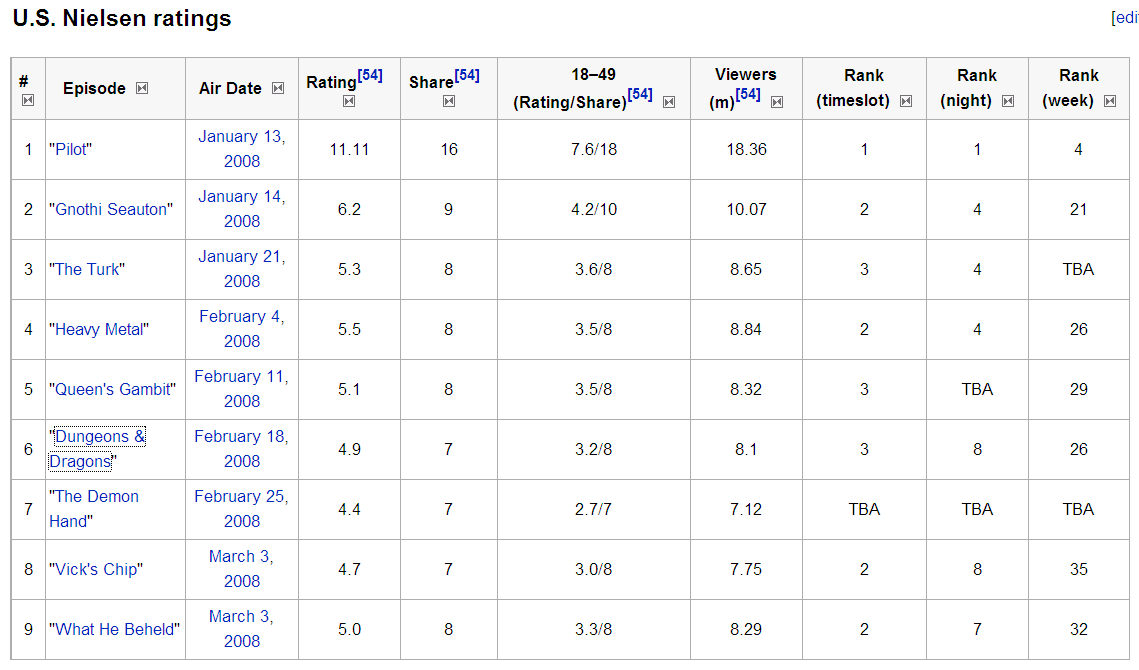The width and height of the screenshot is (1139, 670).
Task: Select the U.S. Nielsen ratings heading
Action: [122, 18]
